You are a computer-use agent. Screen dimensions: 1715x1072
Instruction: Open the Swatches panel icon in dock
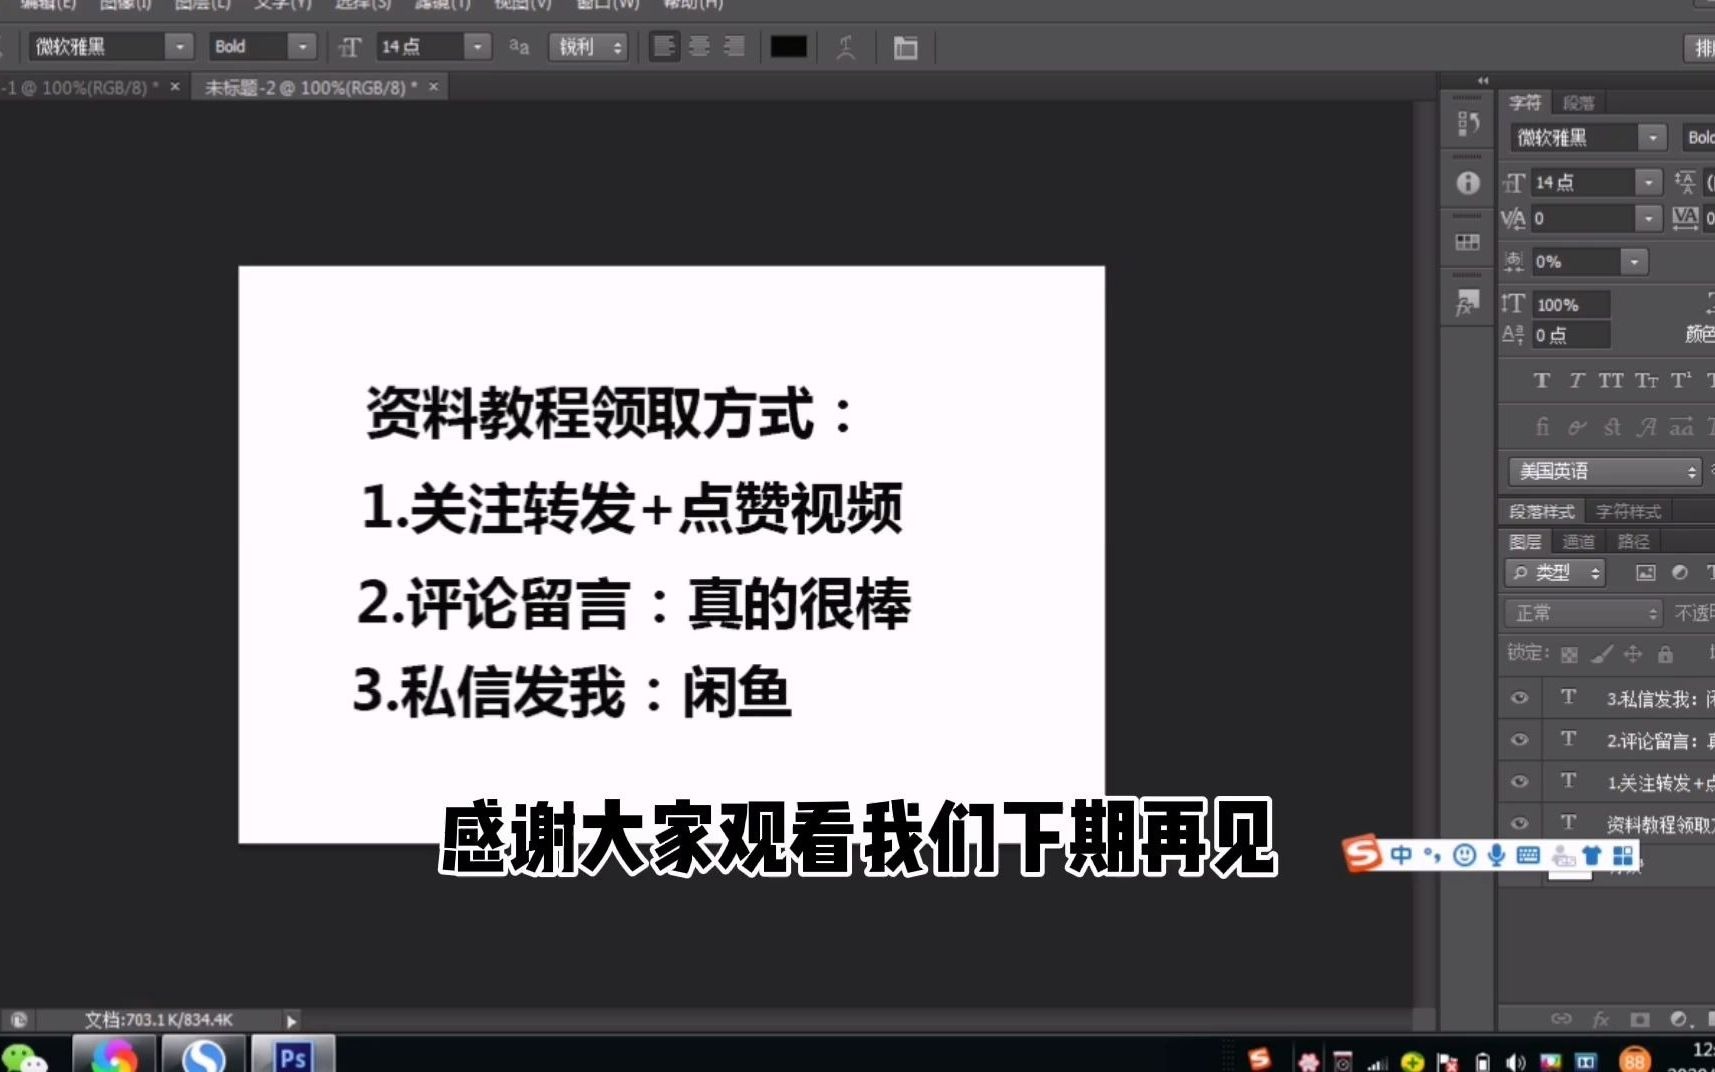[1468, 242]
